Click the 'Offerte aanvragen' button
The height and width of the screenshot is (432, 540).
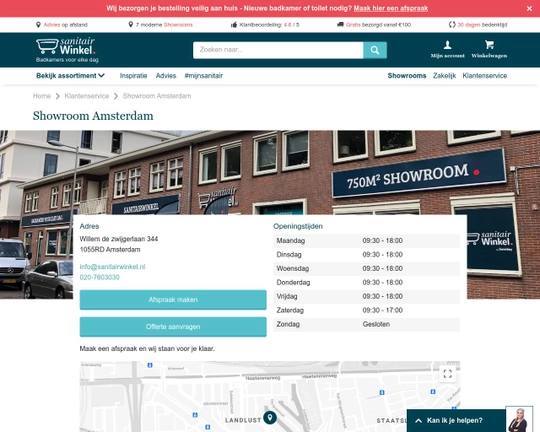173,327
